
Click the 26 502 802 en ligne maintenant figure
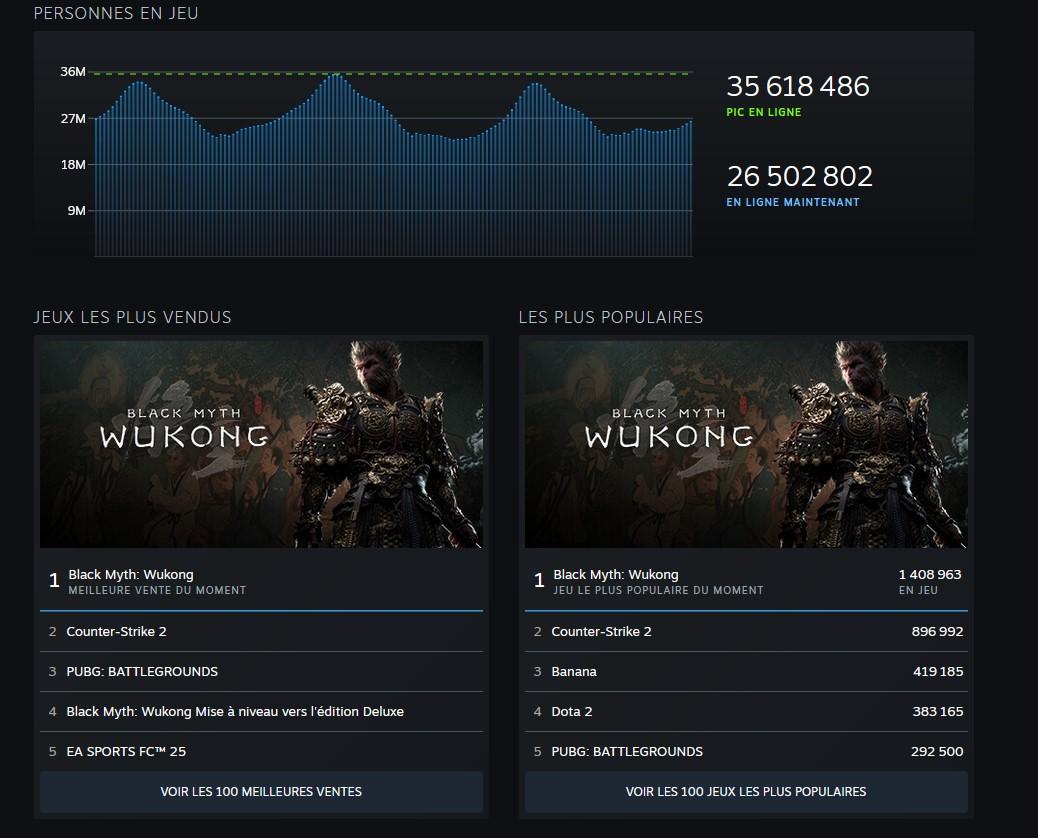click(x=799, y=177)
